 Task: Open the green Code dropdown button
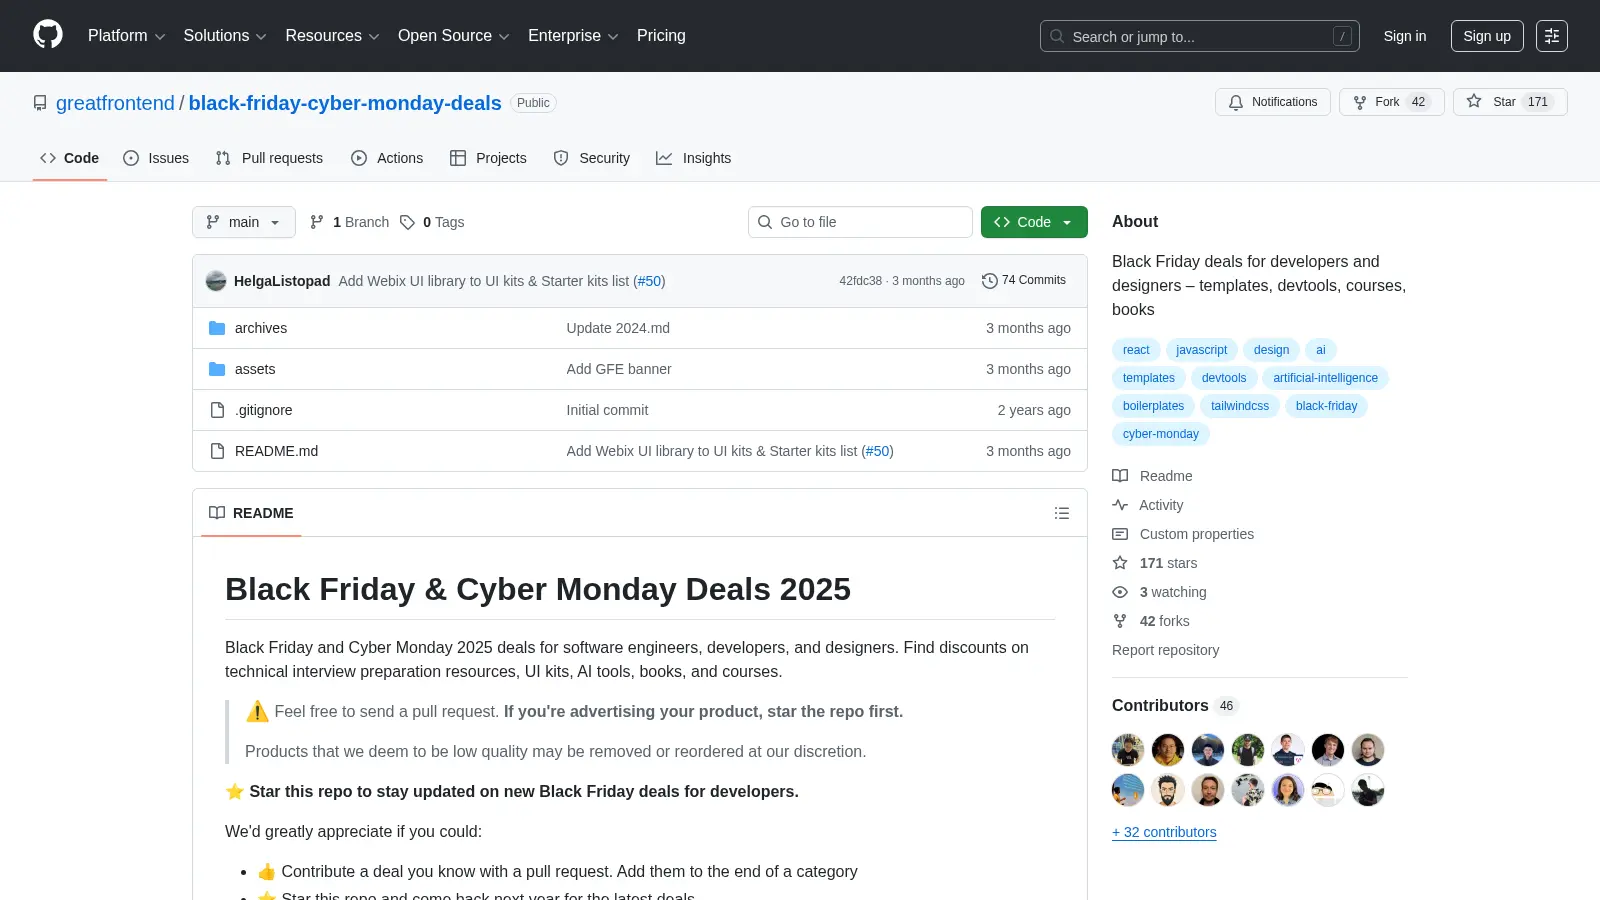1034,222
